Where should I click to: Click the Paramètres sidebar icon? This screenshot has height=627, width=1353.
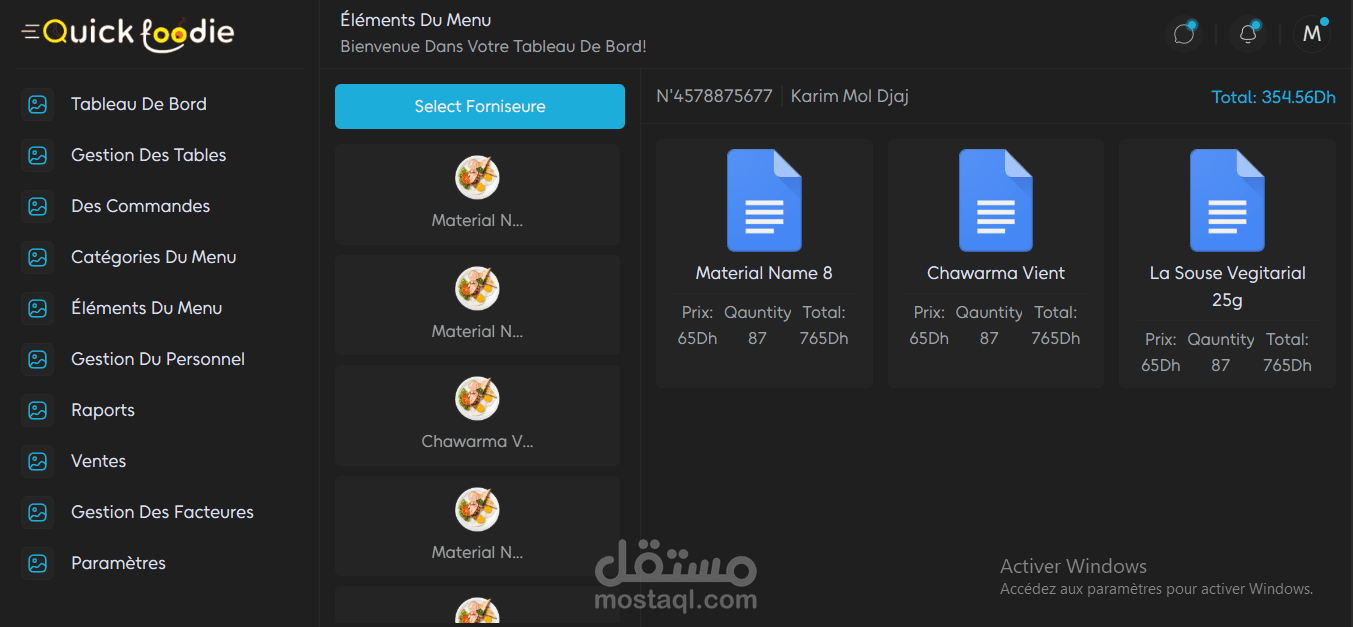tap(38, 563)
